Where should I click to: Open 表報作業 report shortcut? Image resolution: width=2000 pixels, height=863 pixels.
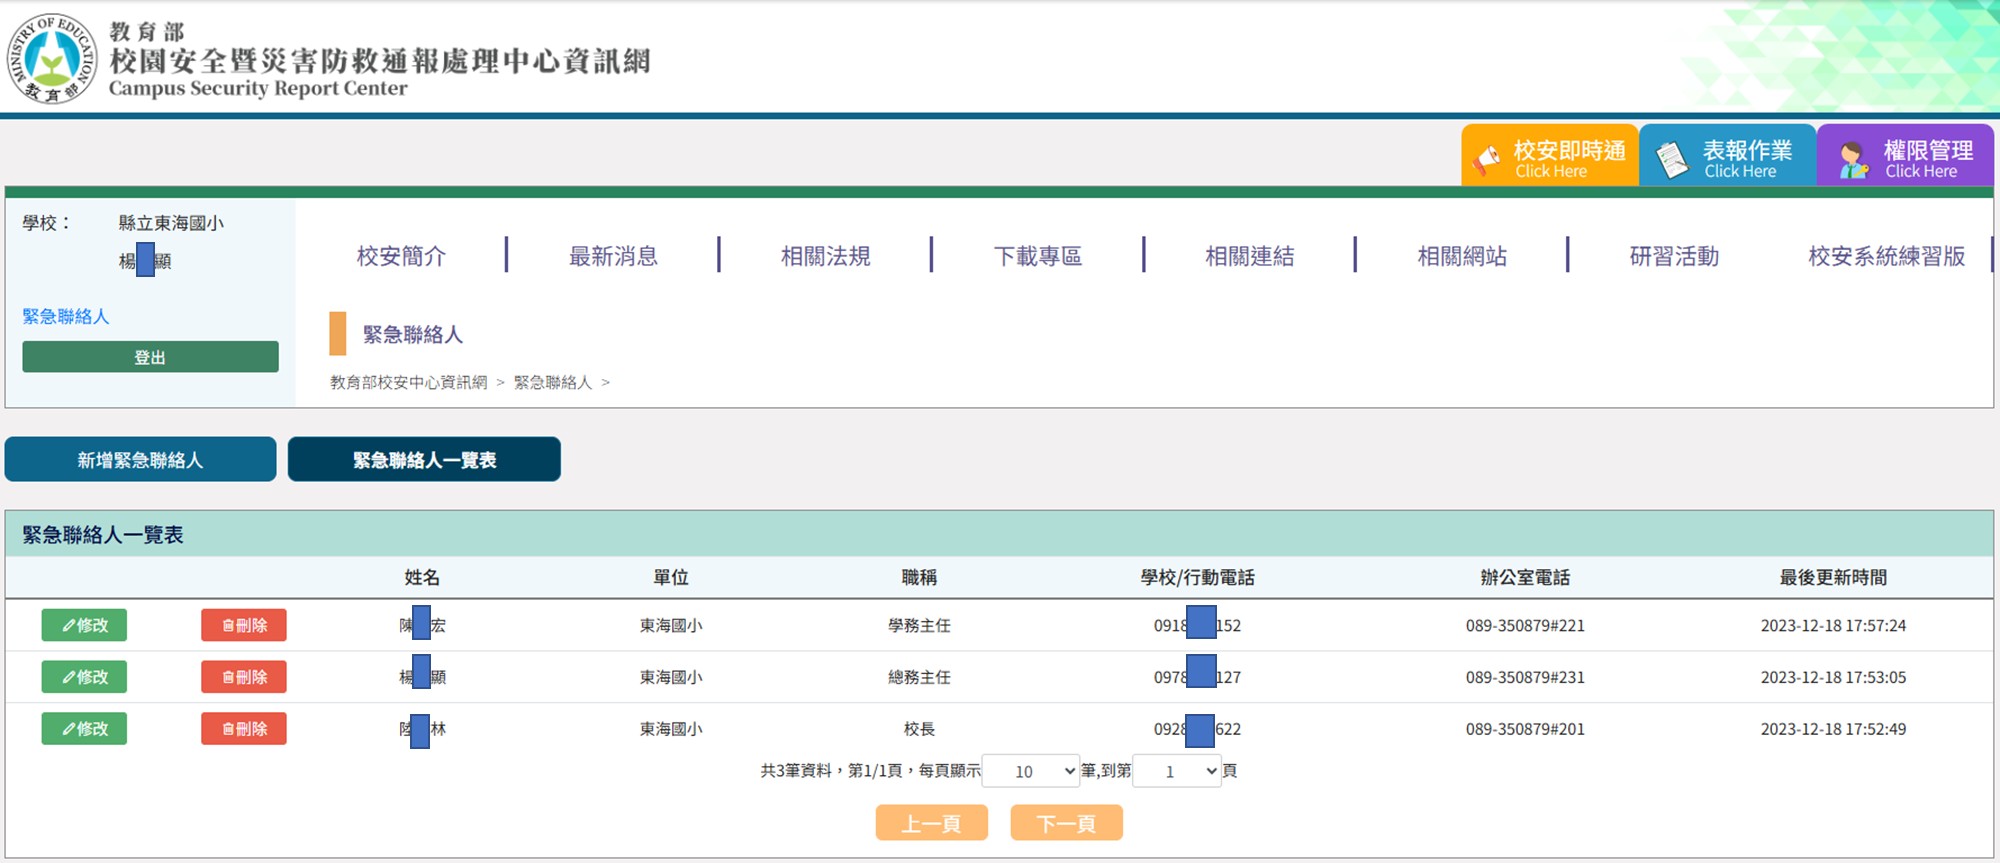(1727, 157)
